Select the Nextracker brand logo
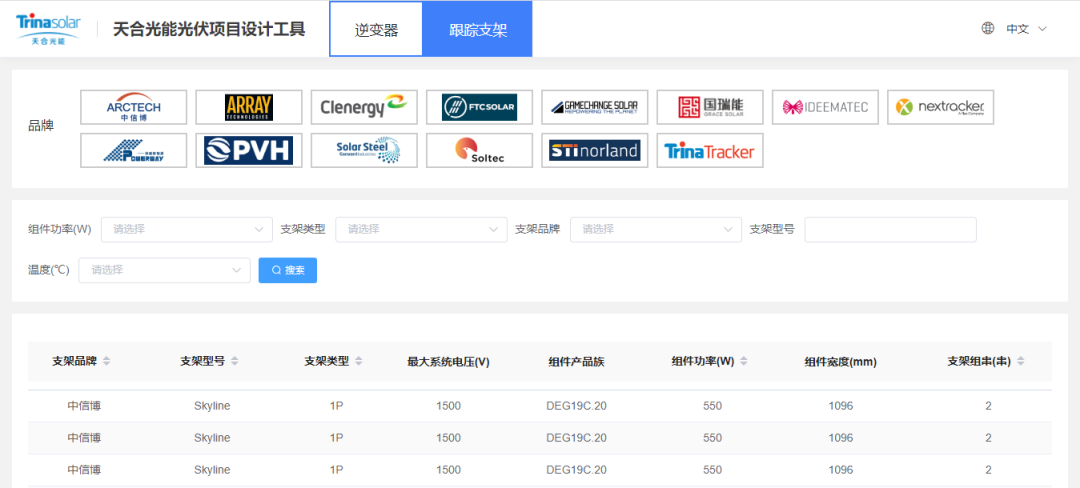Image resolution: width=1080 pixels, height=488 pixels. pyautogui.click(x=940, y=107)
